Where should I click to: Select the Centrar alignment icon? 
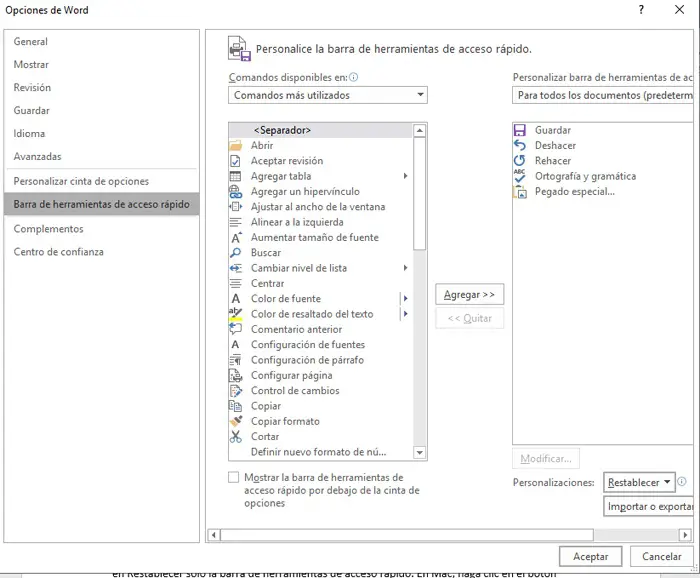click(x=235, y=283)
